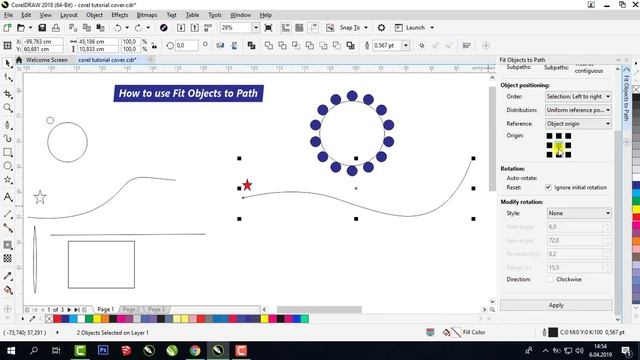640x360 pixels.
Task: Select the Zoom tool in the toolbox
Action: (7, 108)
